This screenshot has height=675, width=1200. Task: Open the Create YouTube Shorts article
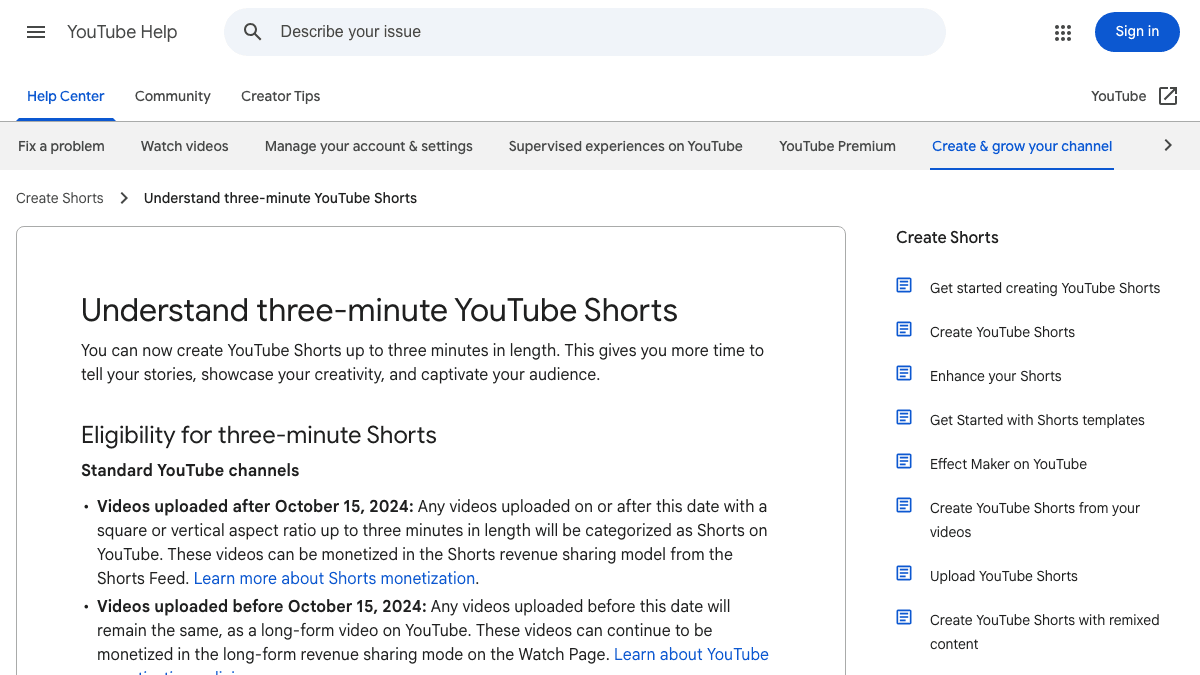(x=1002, y=332)
